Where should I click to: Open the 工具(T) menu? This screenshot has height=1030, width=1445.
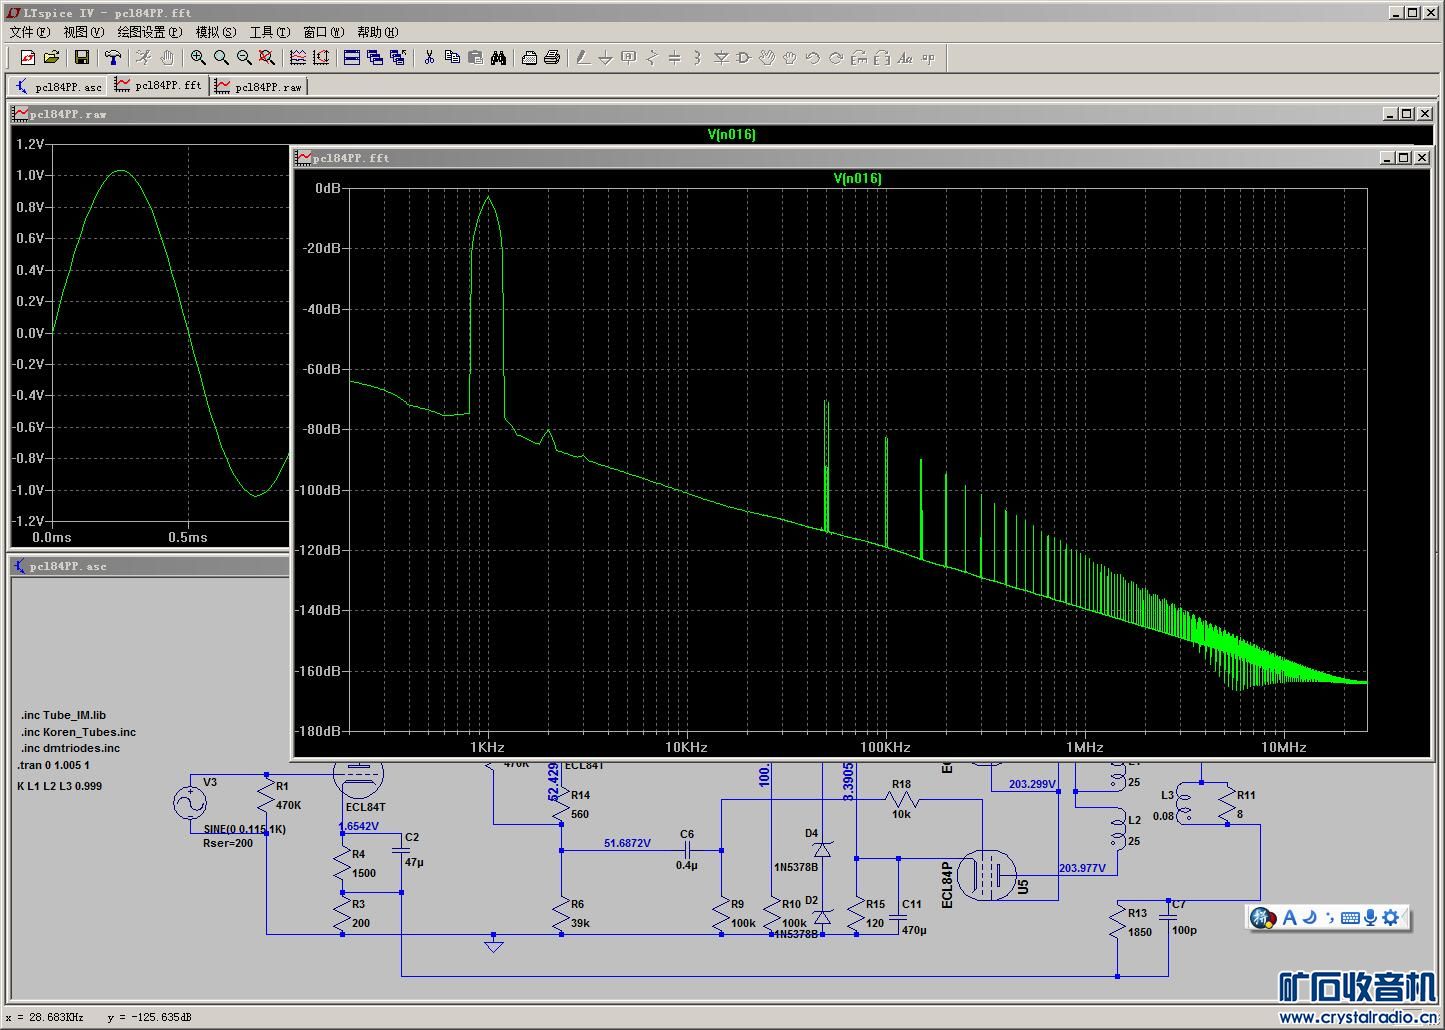[270, 32]
